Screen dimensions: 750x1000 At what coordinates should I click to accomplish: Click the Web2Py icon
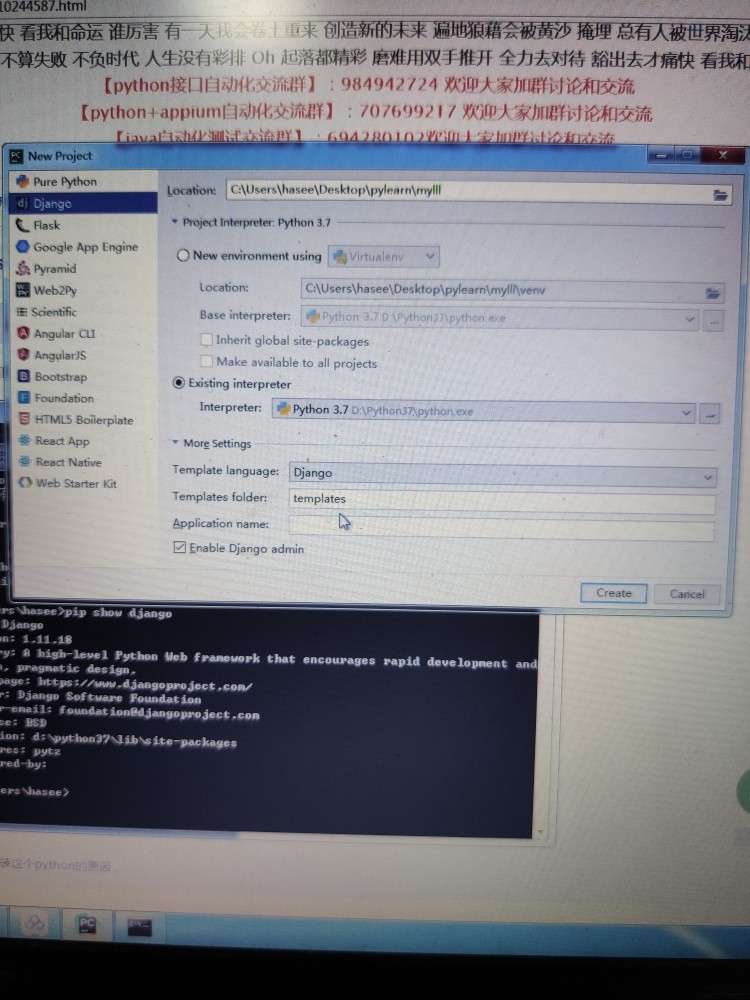tap(23, 290)
